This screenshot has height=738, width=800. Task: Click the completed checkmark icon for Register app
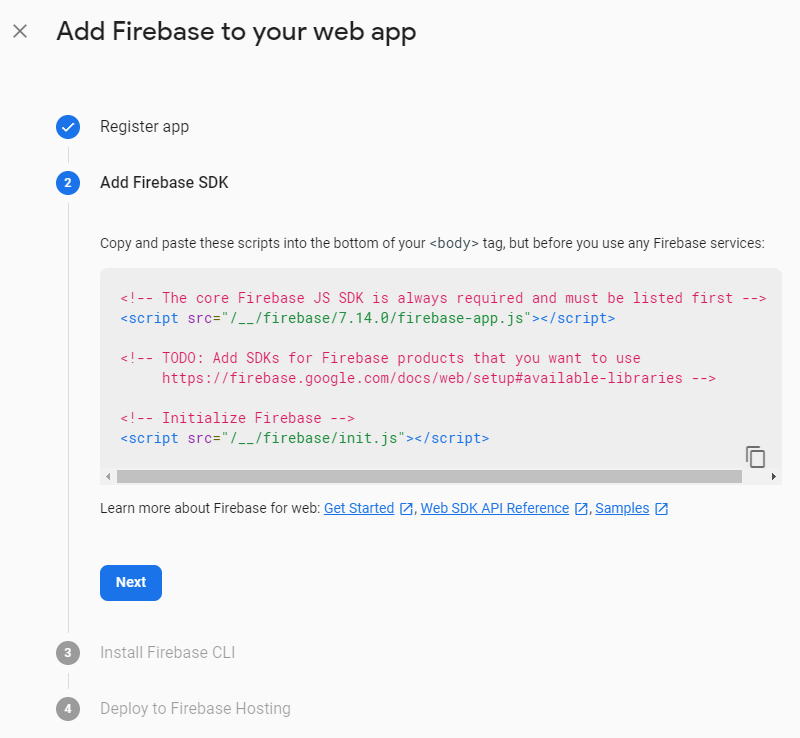68,127
